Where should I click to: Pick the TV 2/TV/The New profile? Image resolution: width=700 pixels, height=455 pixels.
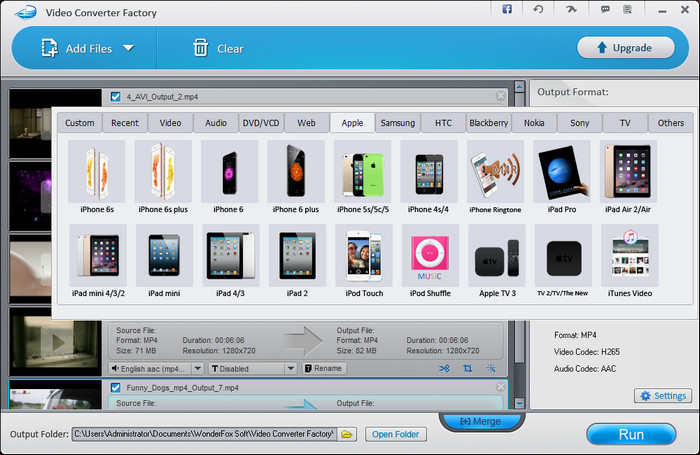pyautogui.click(x=563, y=261)
